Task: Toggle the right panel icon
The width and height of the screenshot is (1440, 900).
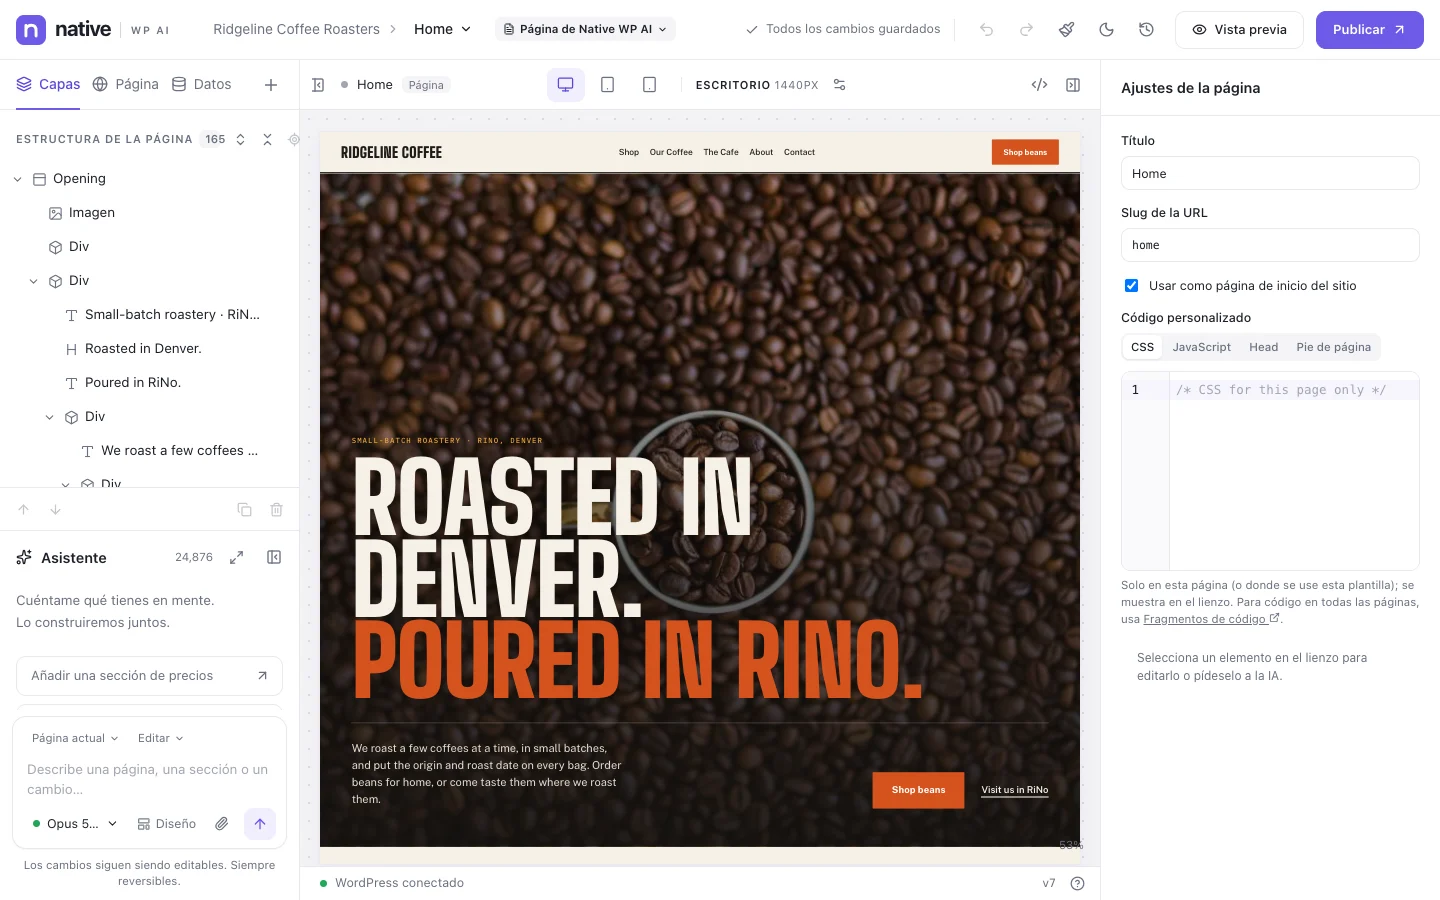Action: coord(1073,85)
